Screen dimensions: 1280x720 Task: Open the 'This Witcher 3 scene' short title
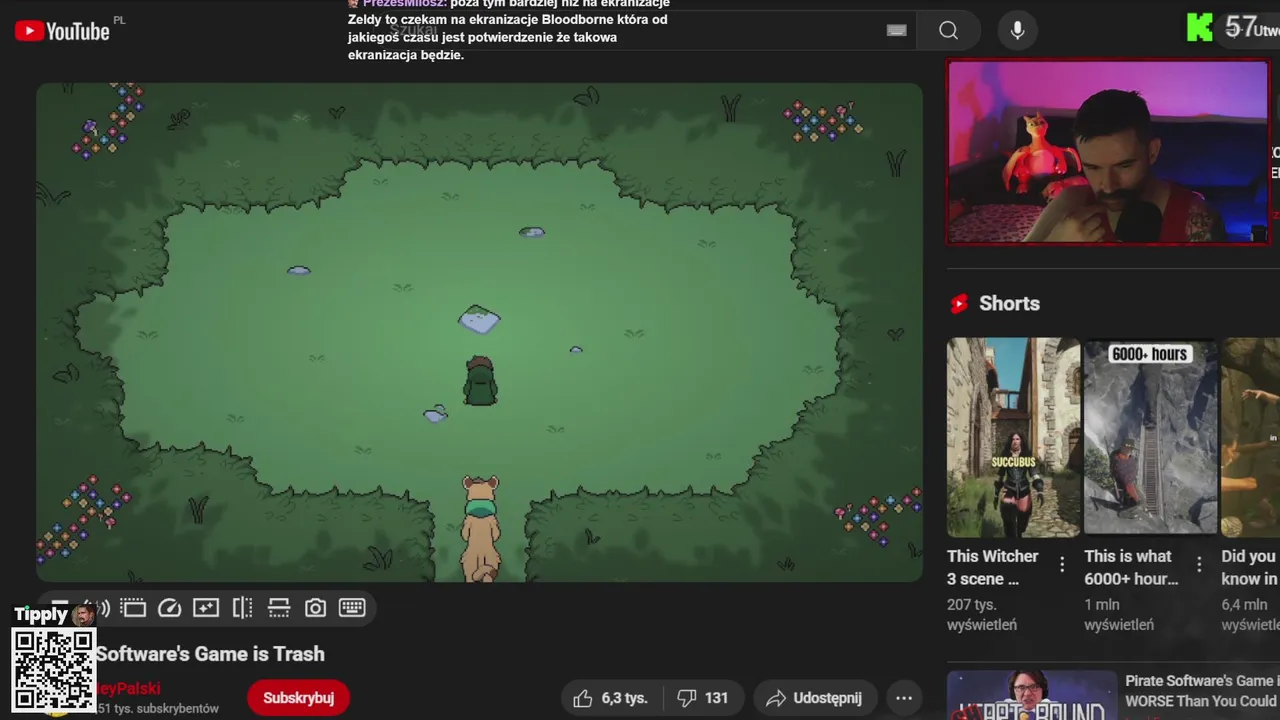993,567
